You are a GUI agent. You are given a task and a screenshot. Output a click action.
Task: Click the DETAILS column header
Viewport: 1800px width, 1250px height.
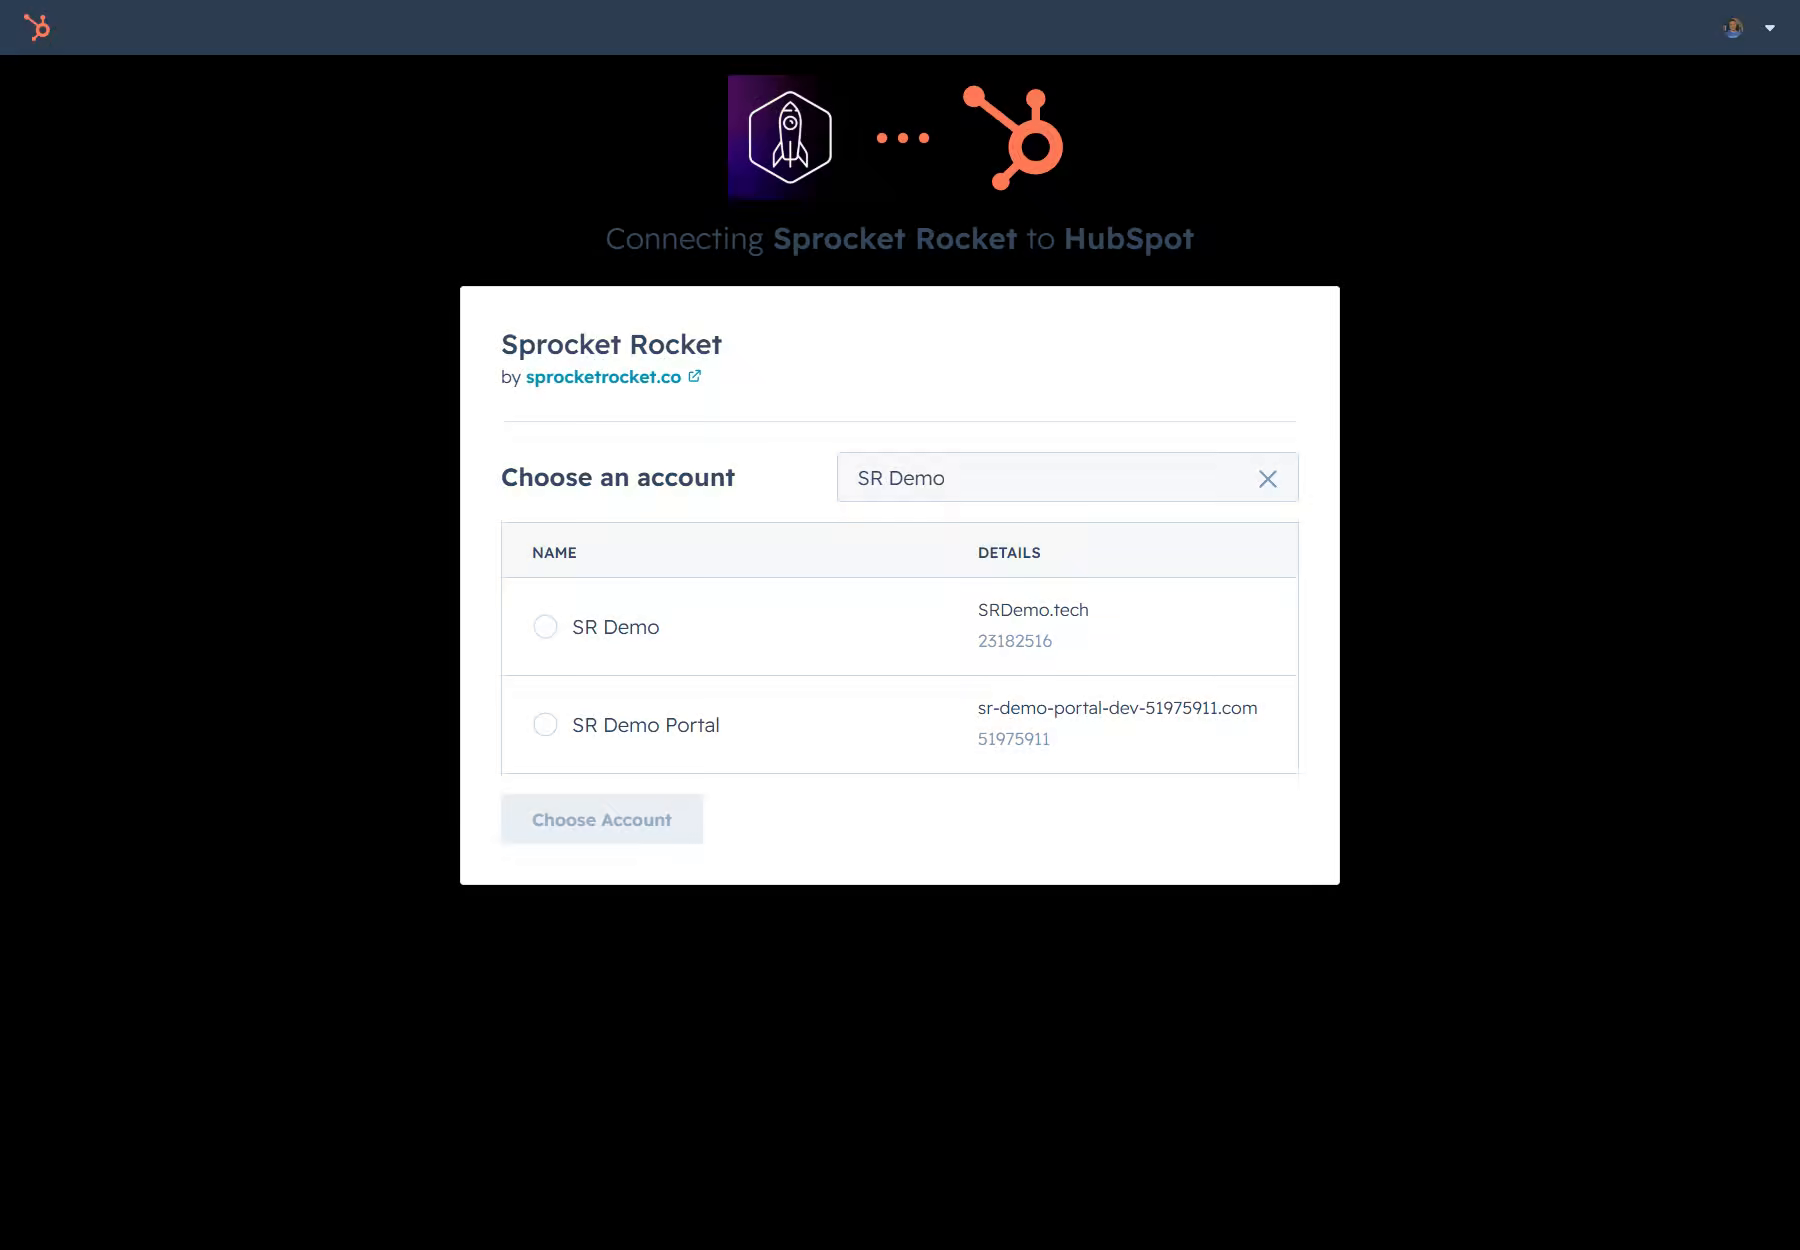[x=1009, y=553]
